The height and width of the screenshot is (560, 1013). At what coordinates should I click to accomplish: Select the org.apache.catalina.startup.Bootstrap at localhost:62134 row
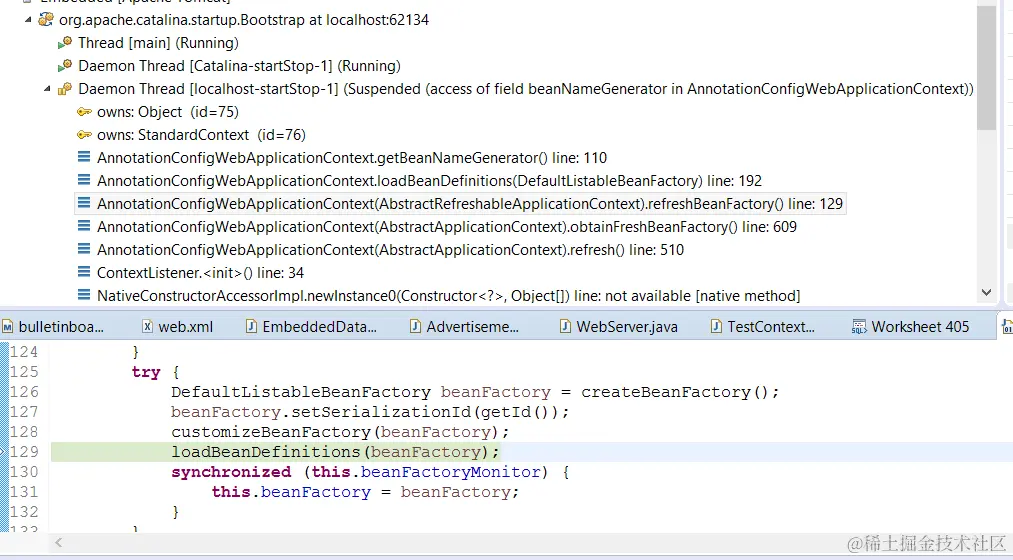tap(244, 20)
